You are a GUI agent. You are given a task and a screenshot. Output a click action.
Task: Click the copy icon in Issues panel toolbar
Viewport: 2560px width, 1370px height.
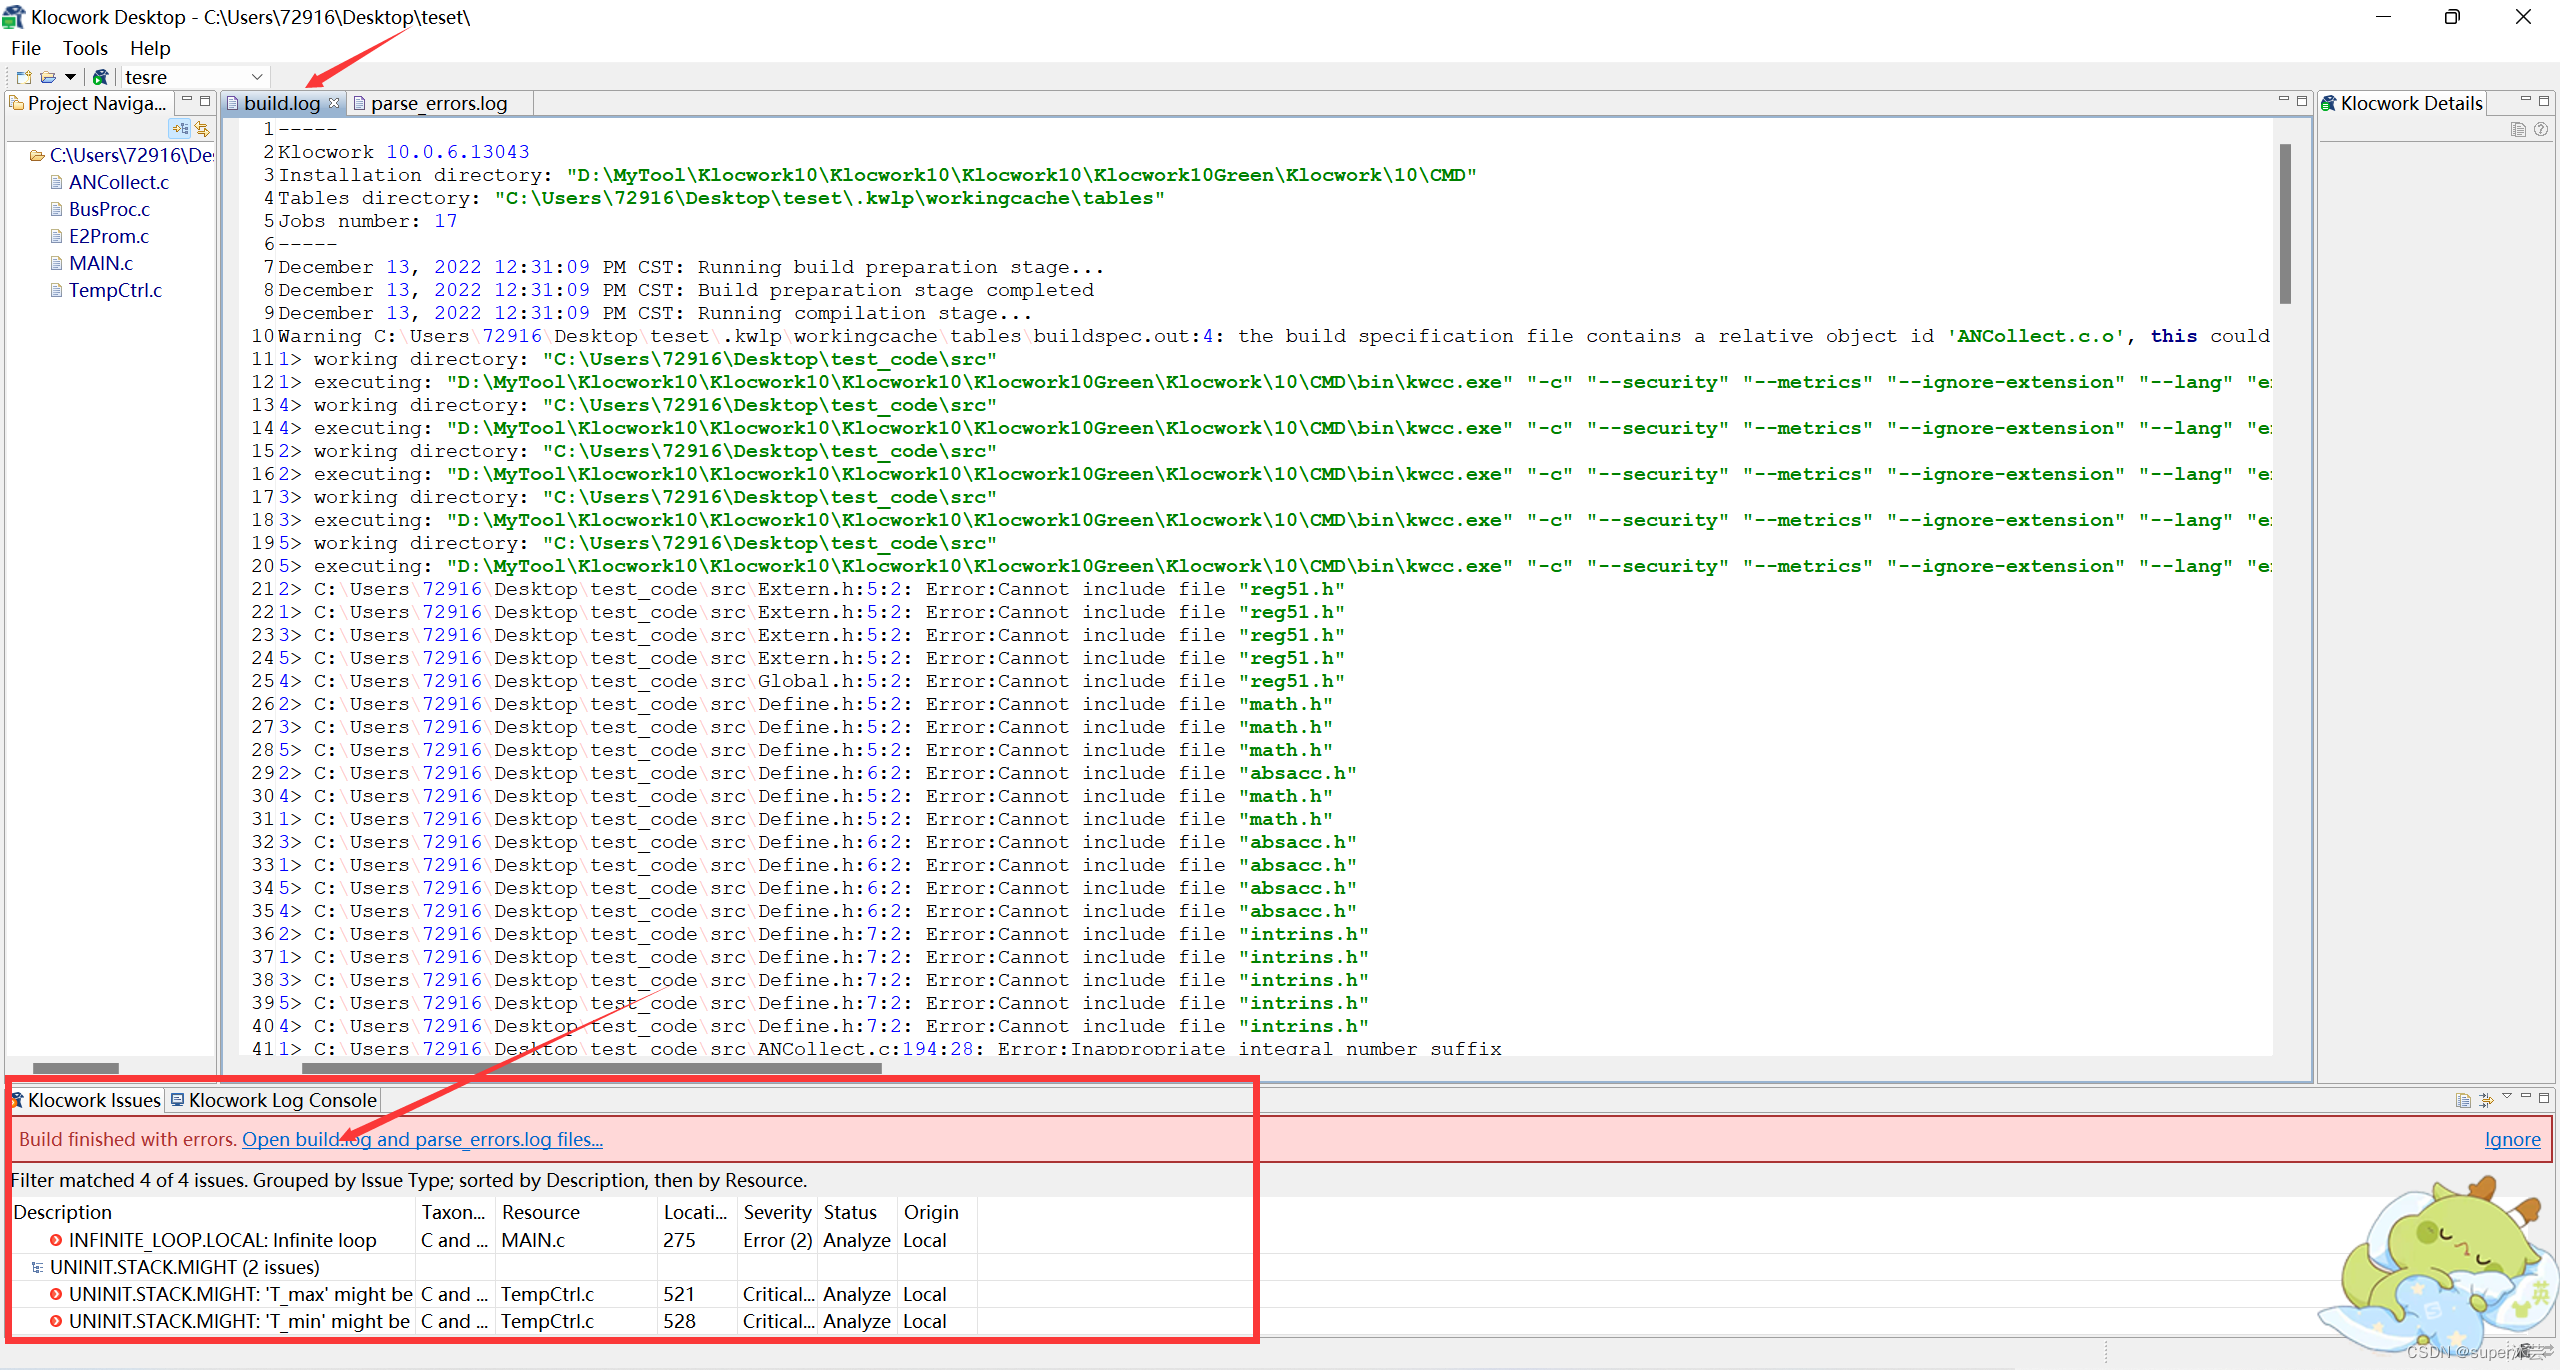coord(2463,1100)
